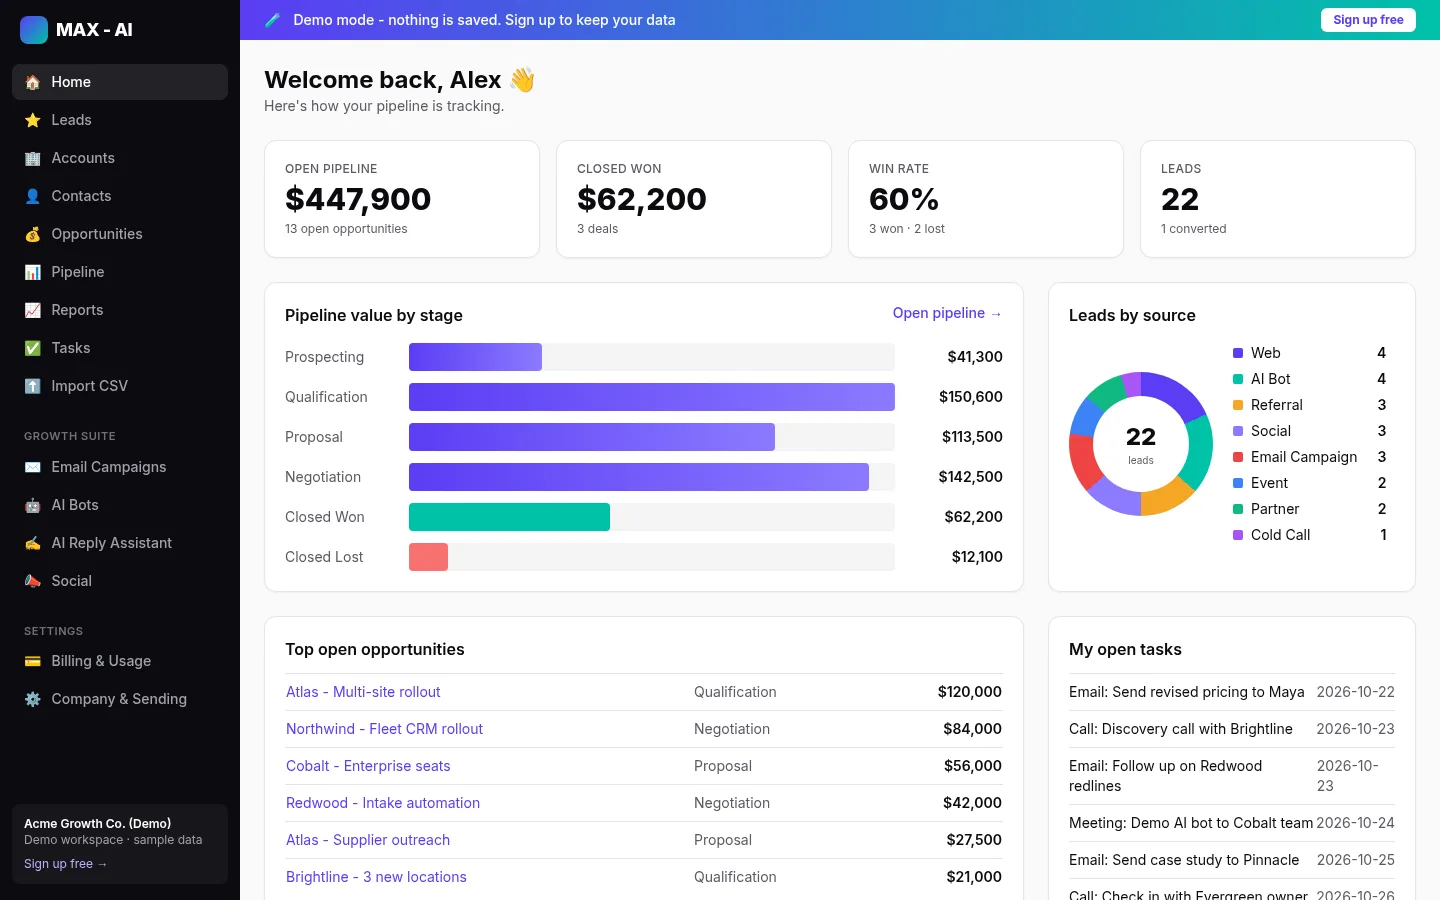
Task: Click the Referral orange legend swatch
Action: [x=1238, y=405]
